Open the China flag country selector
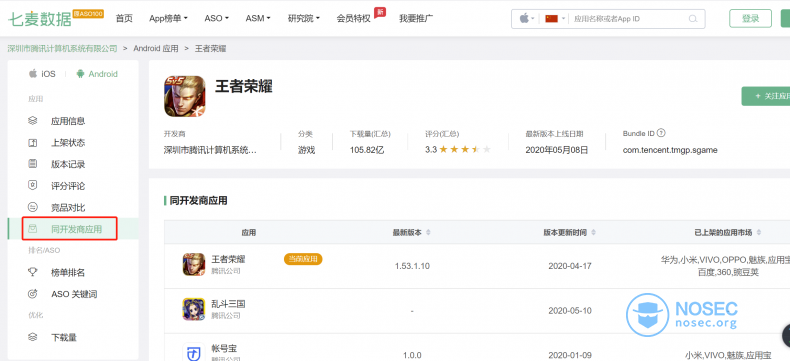 pyautogui.click(x=555, y=19)
